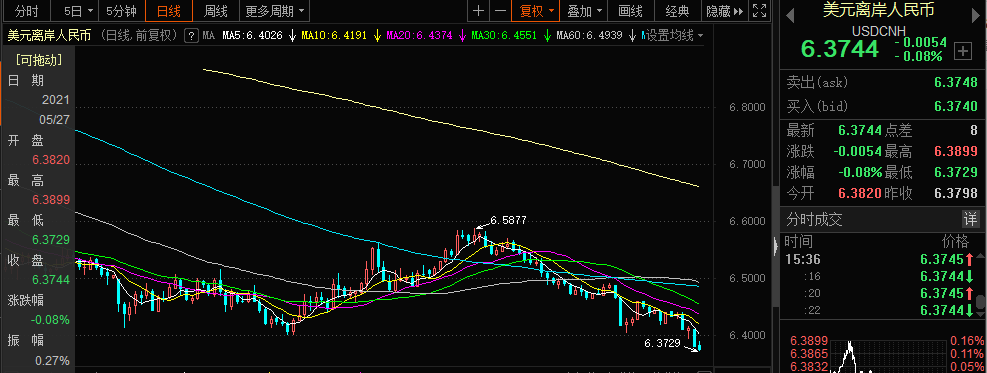Switch chart to 分时 intraday view

26,11
